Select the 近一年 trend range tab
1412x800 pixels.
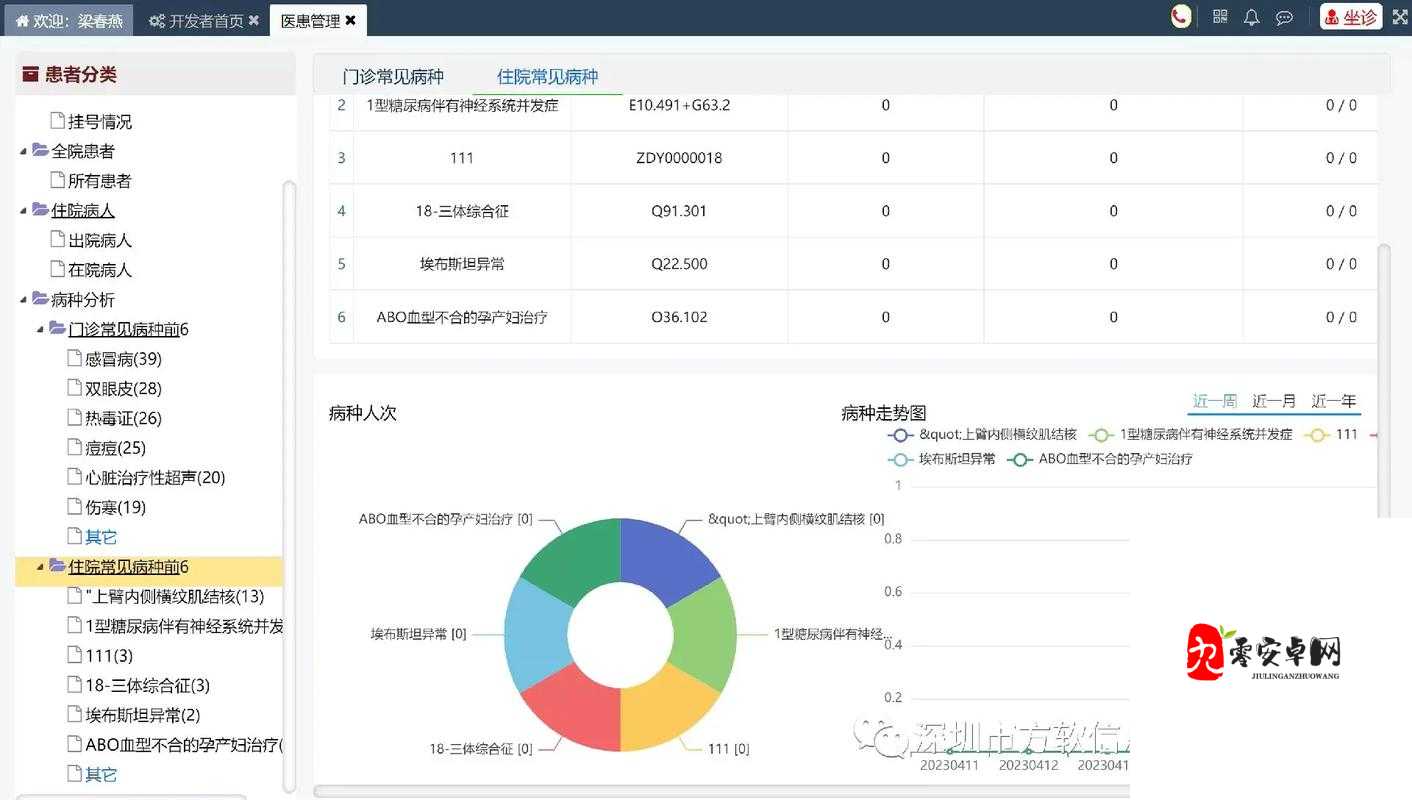tap(1334, 401)
